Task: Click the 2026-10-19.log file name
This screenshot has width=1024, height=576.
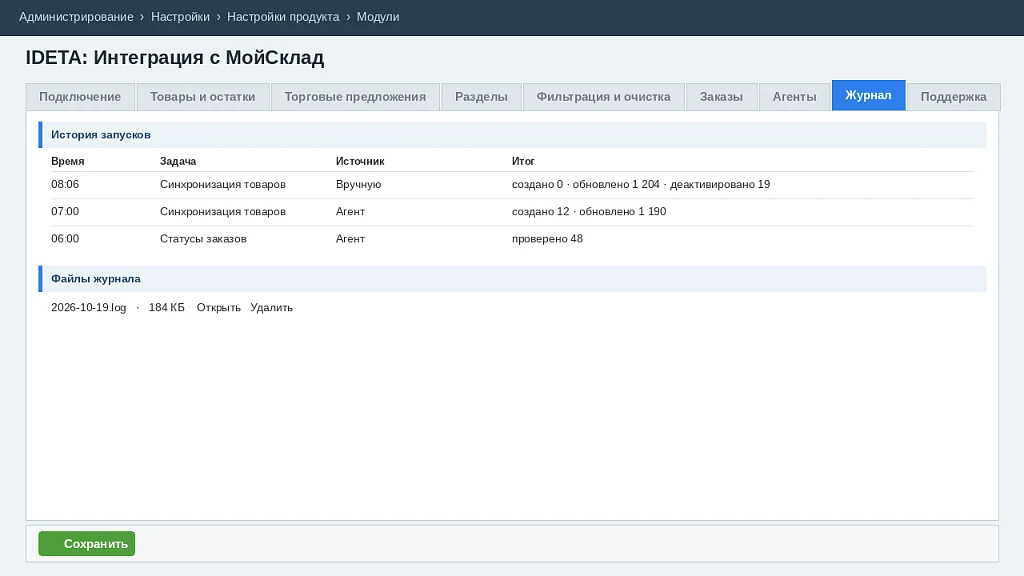Action: pyautogui.click(x=89, y=308)
